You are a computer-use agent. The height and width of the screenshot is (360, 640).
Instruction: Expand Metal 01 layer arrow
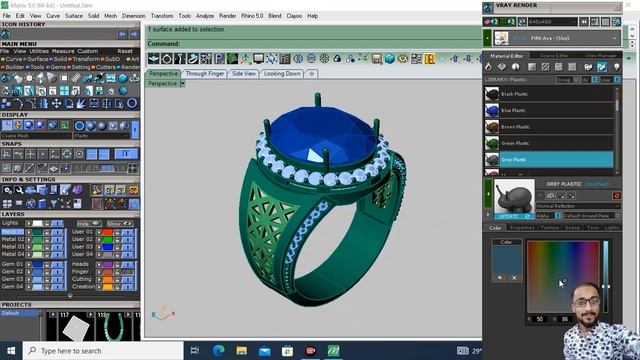(29, 232)
